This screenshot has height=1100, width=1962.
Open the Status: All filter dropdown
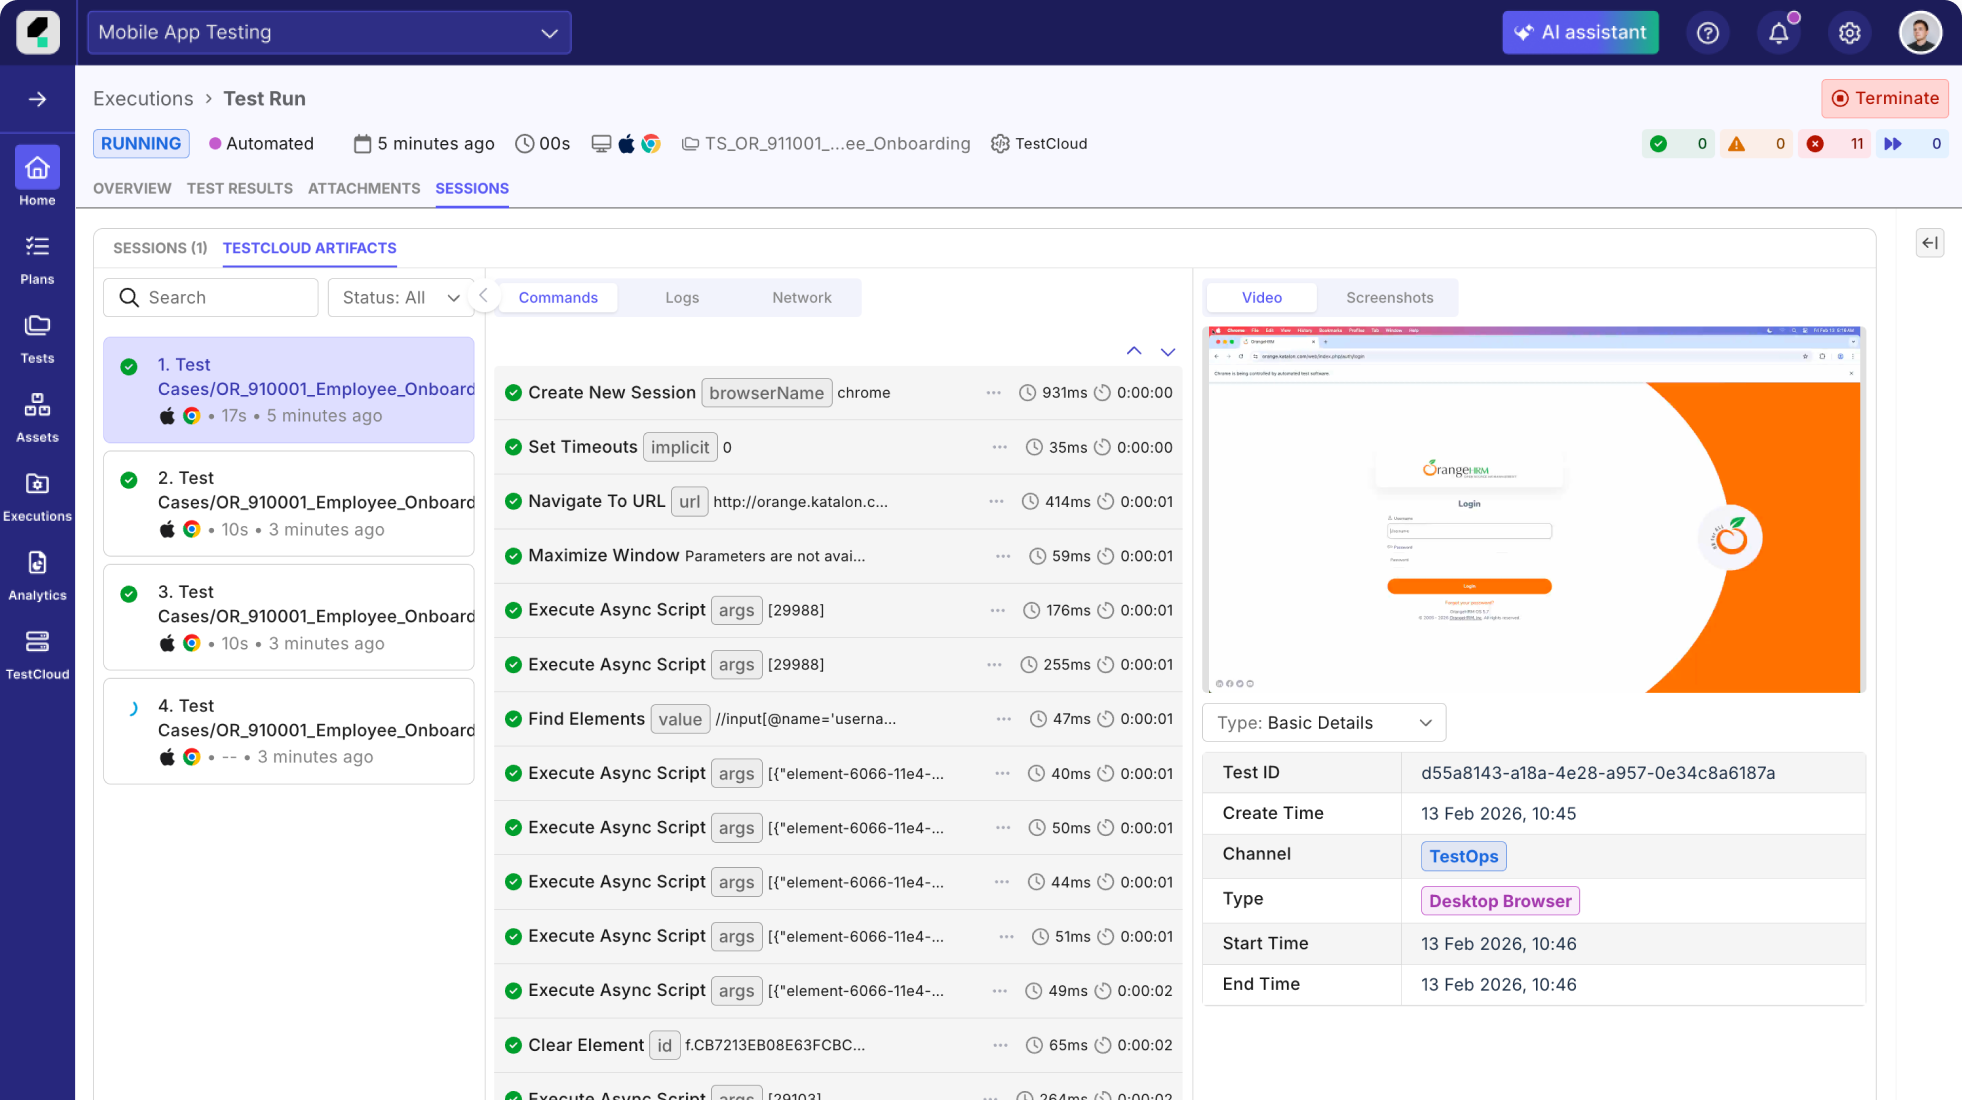tap(400, 297)
